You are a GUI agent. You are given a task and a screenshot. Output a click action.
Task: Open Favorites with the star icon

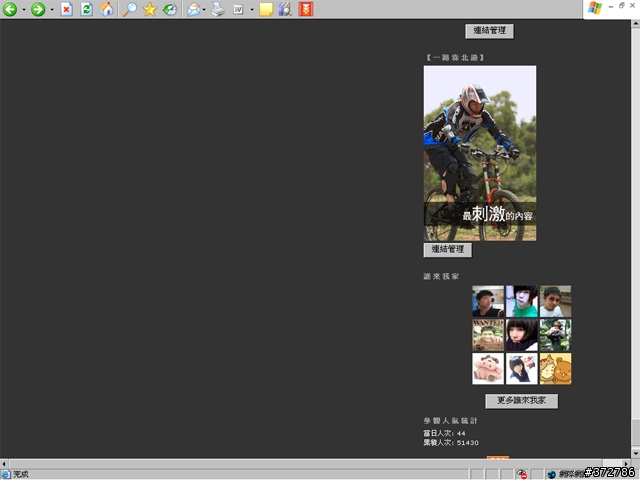pyautogui.click(x=150, y=9)
